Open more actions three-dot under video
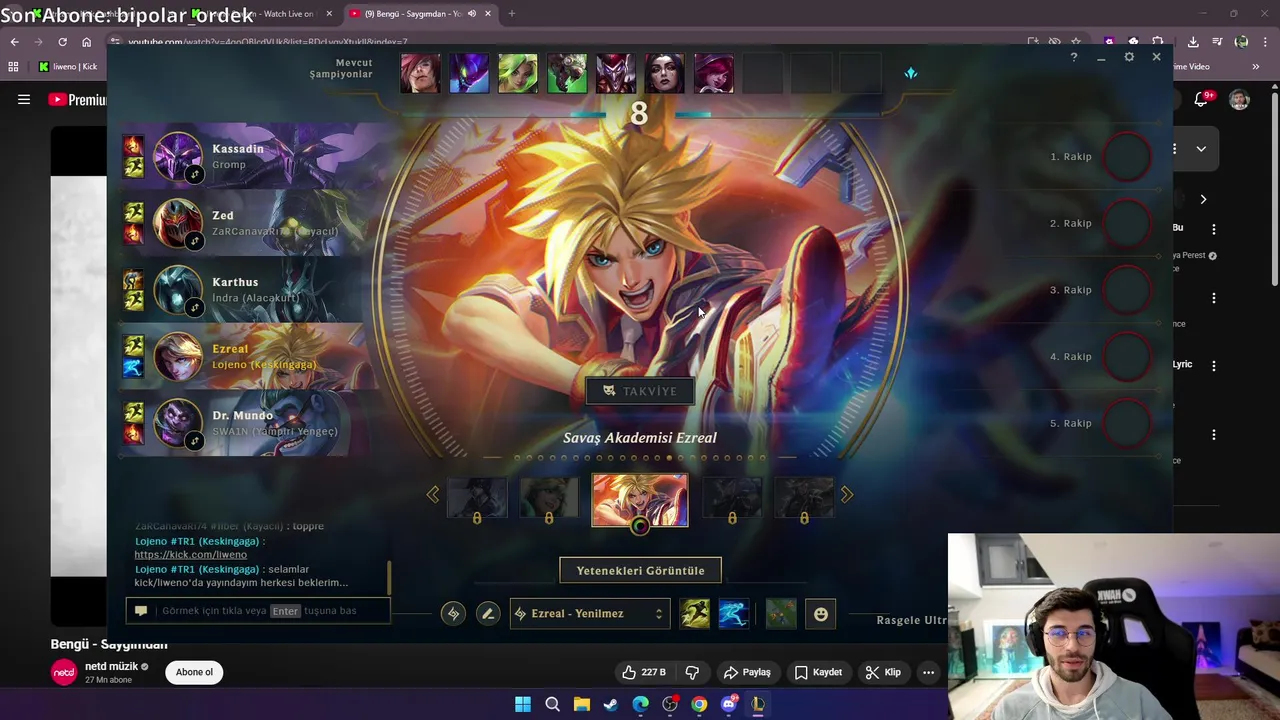This screenshot has height=720, width=1280. [928, 673]
